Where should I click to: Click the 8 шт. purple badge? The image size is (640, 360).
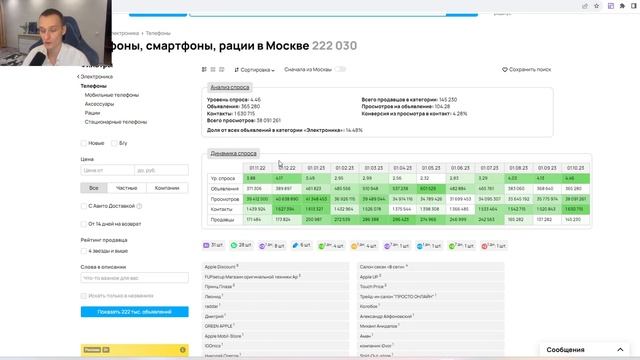click(272, 246)
